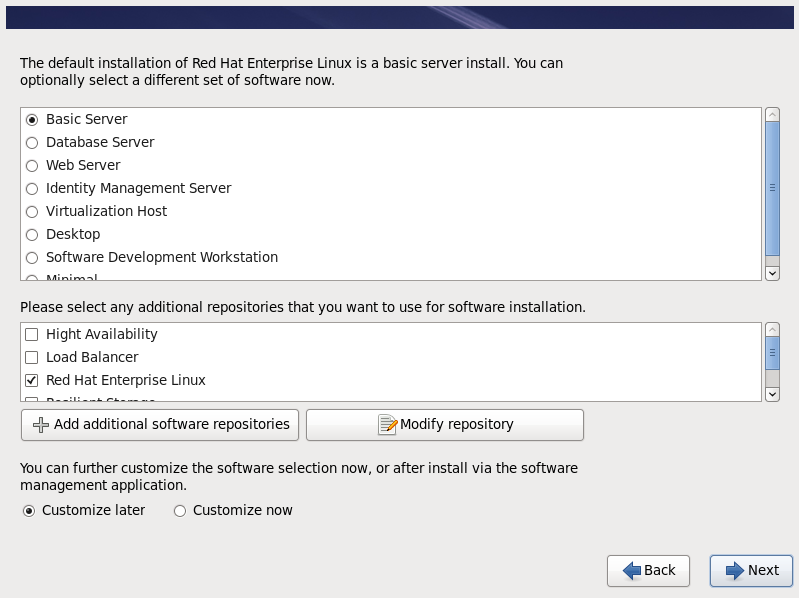This screenshot has width=799, height=598.
Task: Click the up arrow of the software set scrollbar
Action: pyautogui.click(x=773, y=115)
